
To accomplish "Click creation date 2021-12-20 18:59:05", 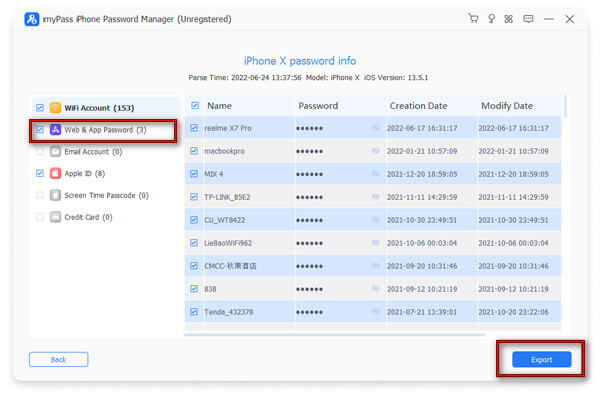I will (x=422, y=174).
